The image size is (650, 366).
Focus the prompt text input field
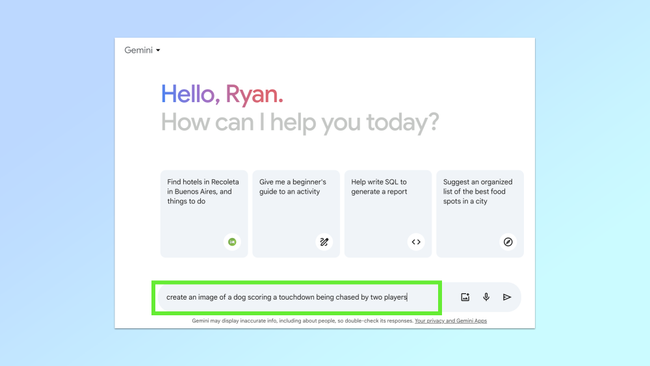(297, 297)
